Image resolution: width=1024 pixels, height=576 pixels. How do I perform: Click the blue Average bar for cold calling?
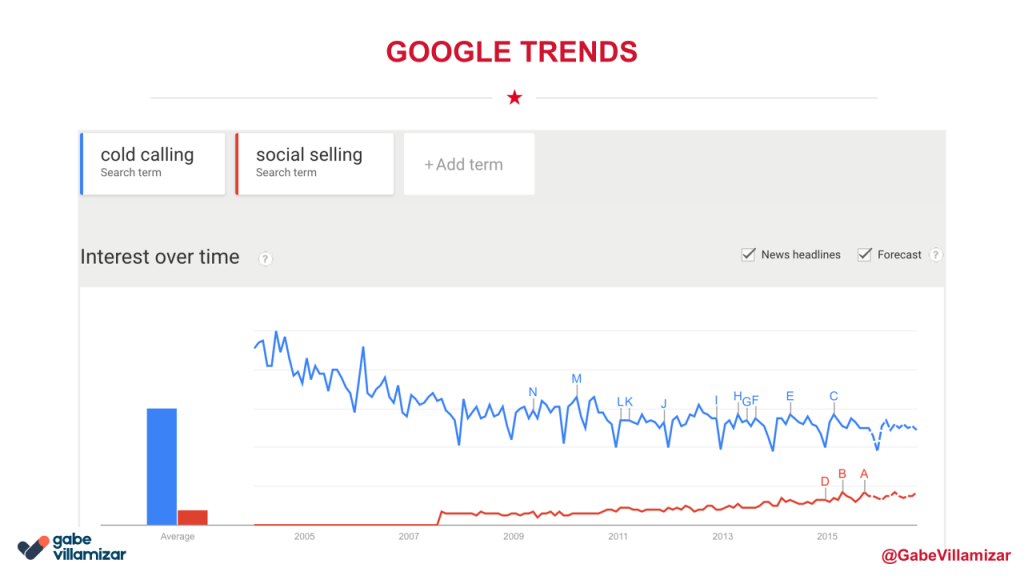(x=162, y=465)
